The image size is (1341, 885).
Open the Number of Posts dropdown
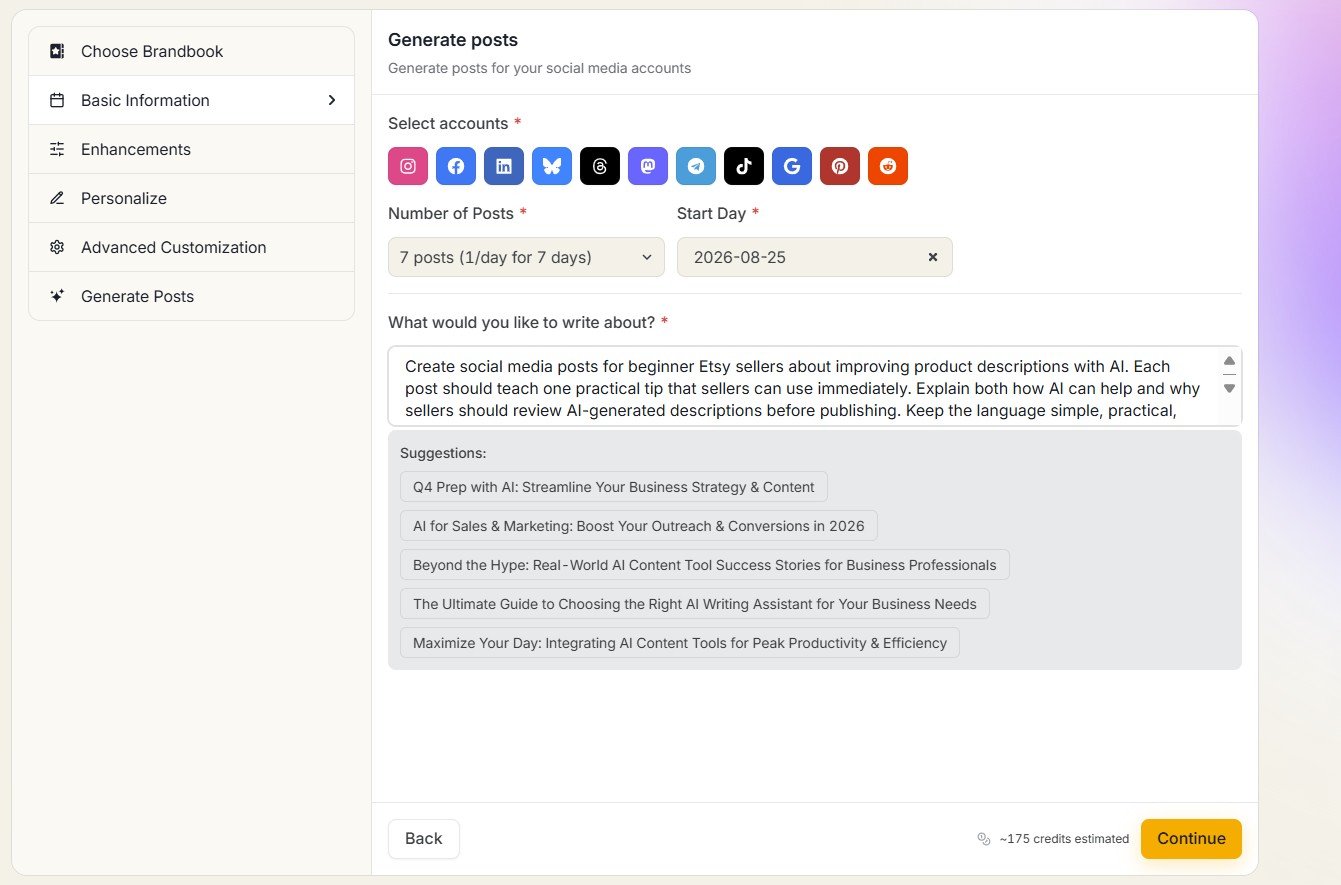[x=526, y=257]
